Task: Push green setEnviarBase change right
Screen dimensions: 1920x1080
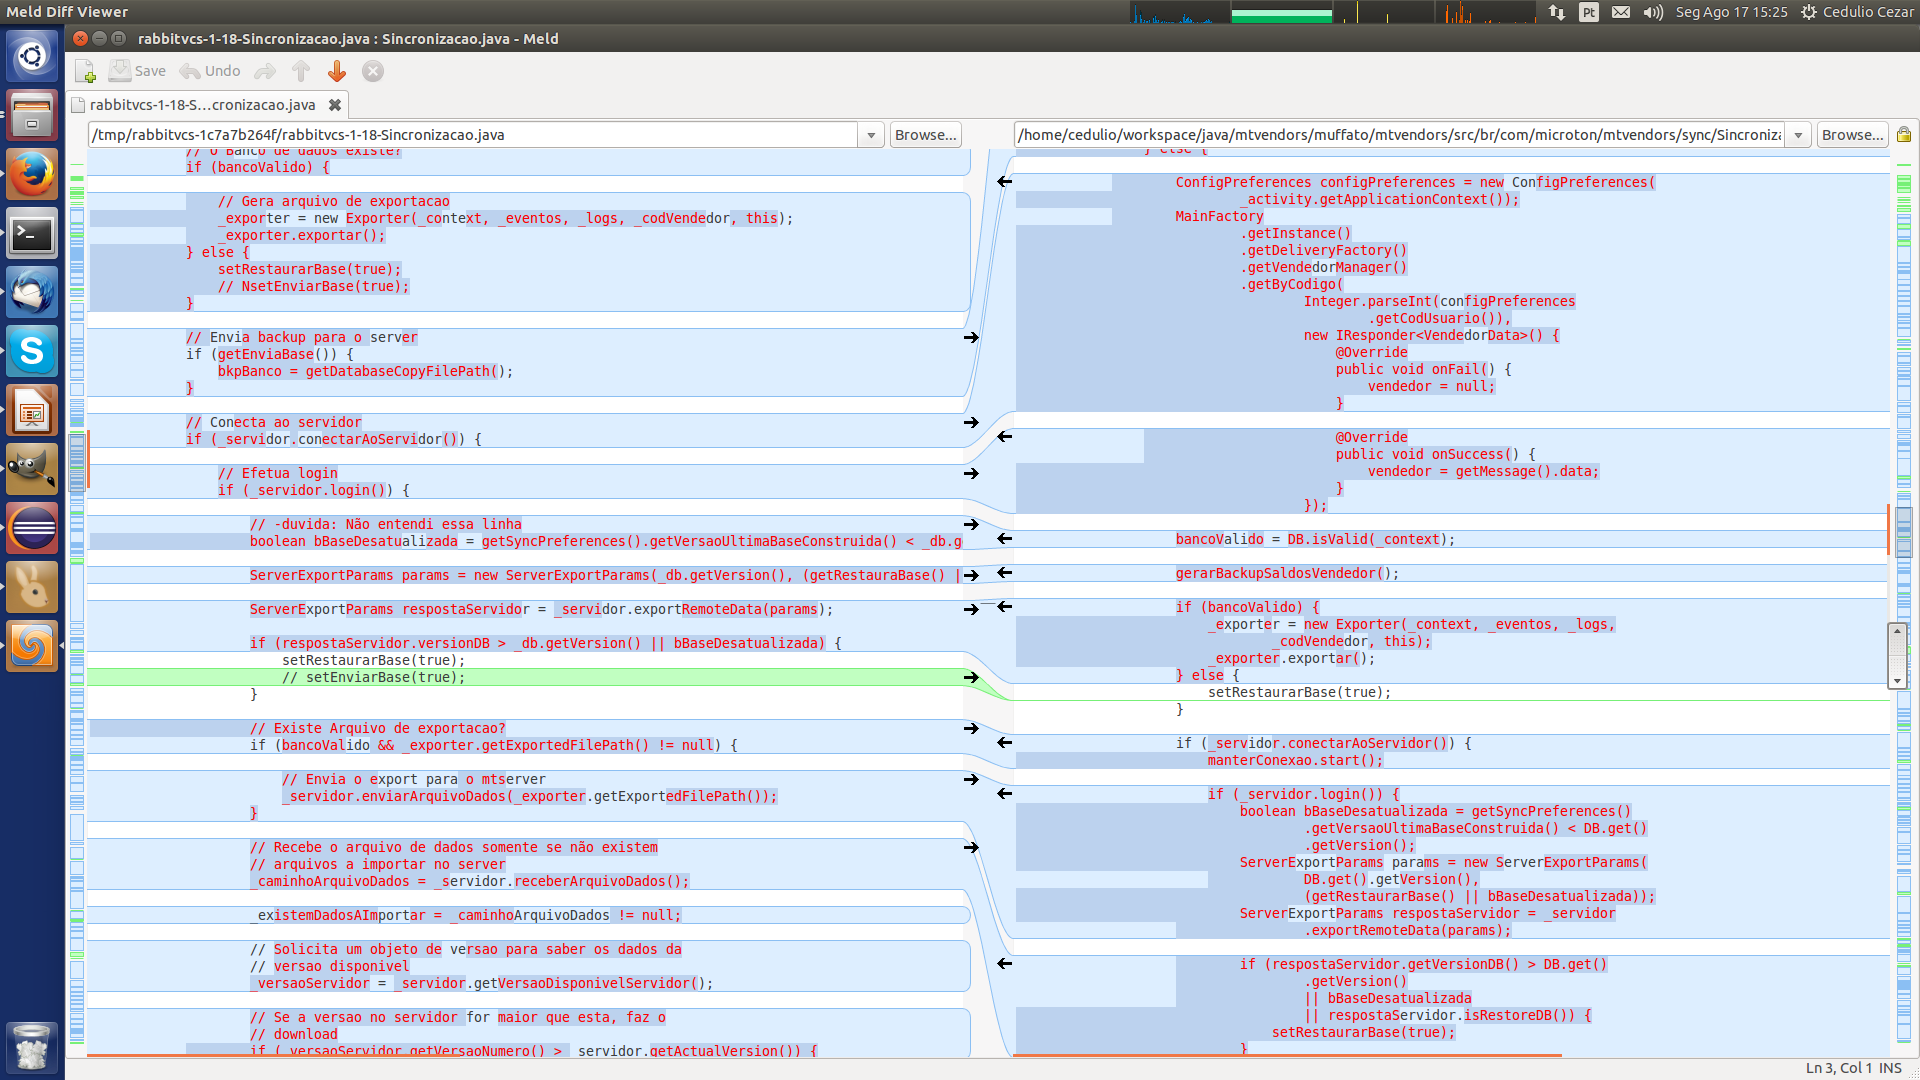Action: point(971,678)
